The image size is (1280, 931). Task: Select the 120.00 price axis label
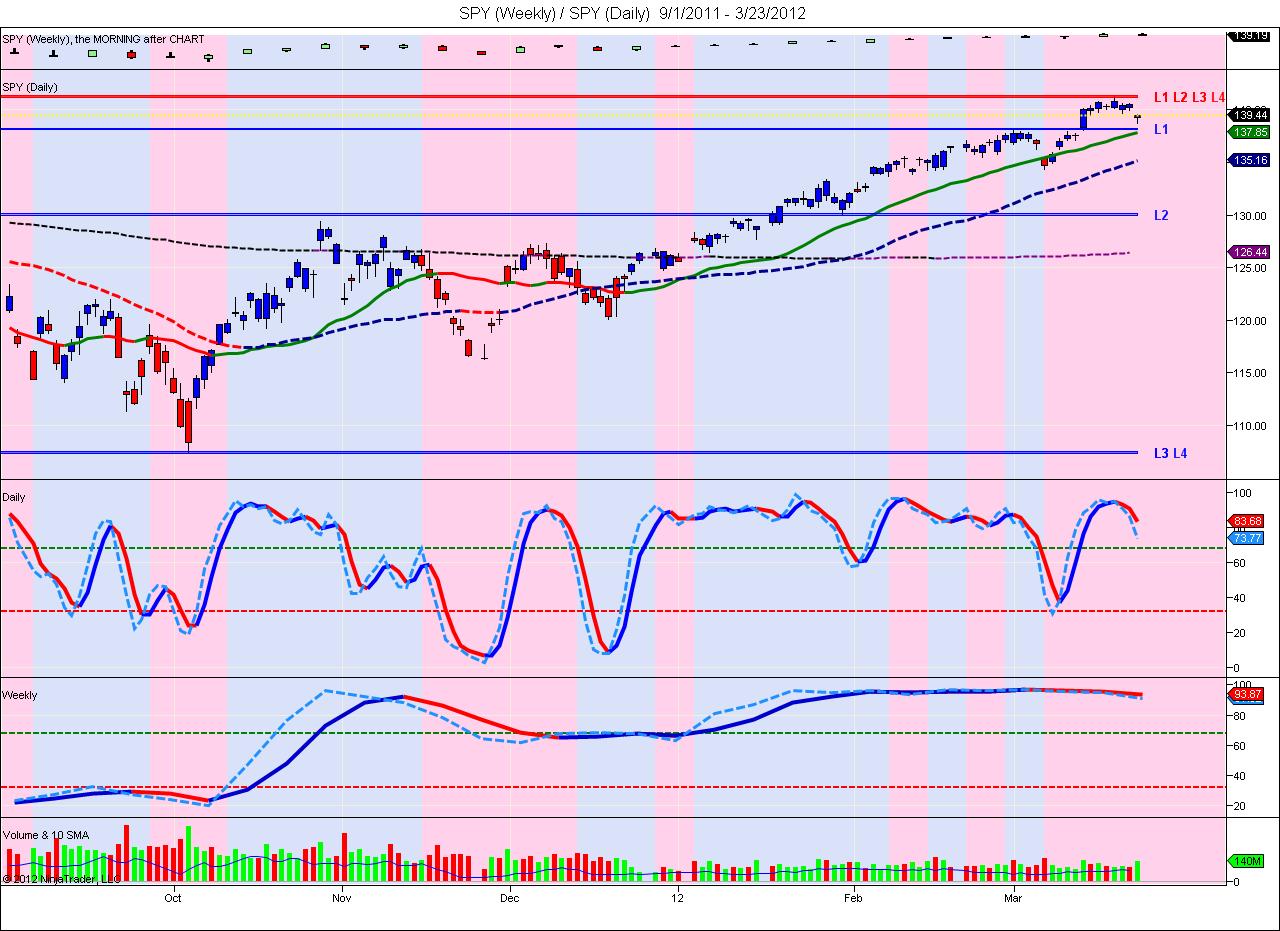coord(1252,321)
